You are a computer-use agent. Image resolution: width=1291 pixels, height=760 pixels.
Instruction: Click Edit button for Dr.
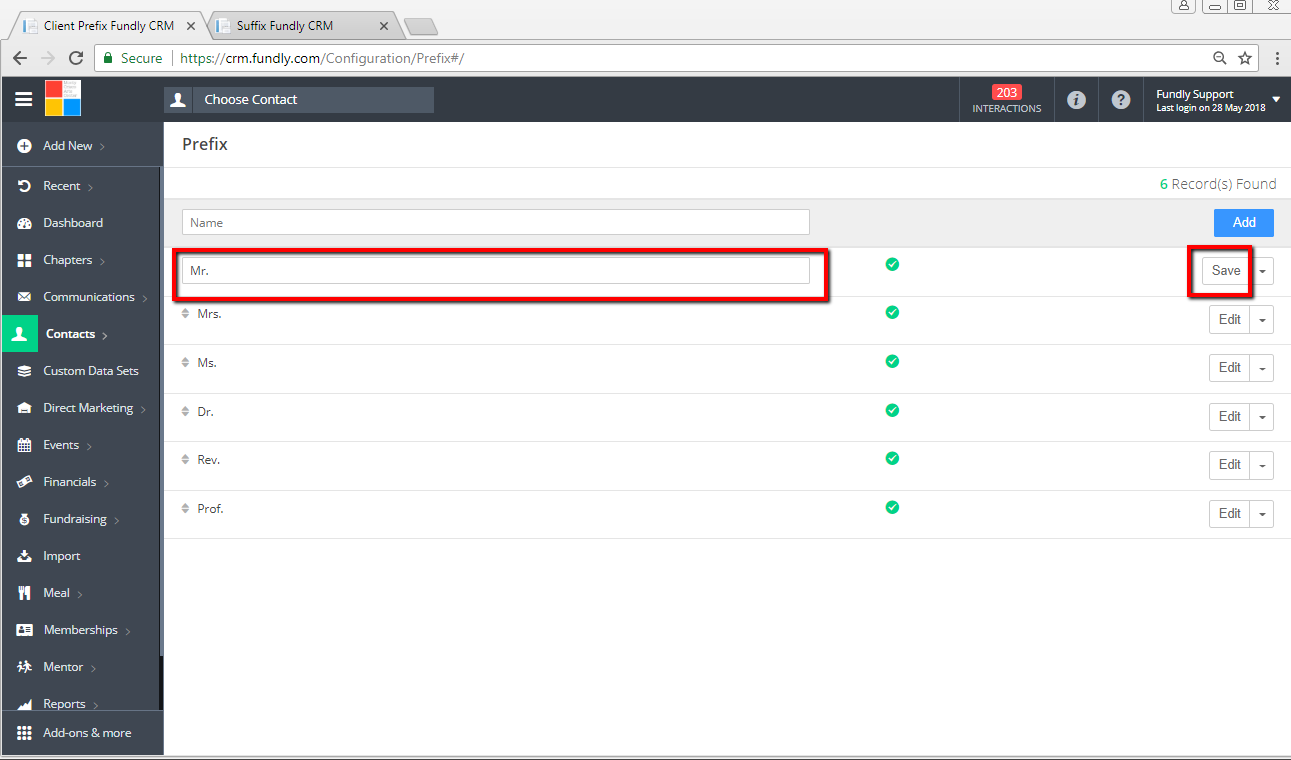coord(1230,417)
